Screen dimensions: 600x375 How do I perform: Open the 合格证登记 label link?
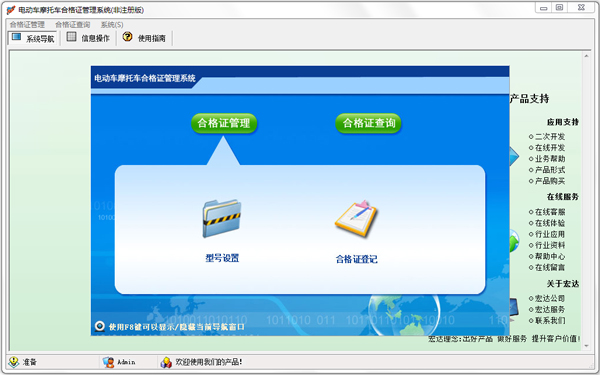click(357, 259)
